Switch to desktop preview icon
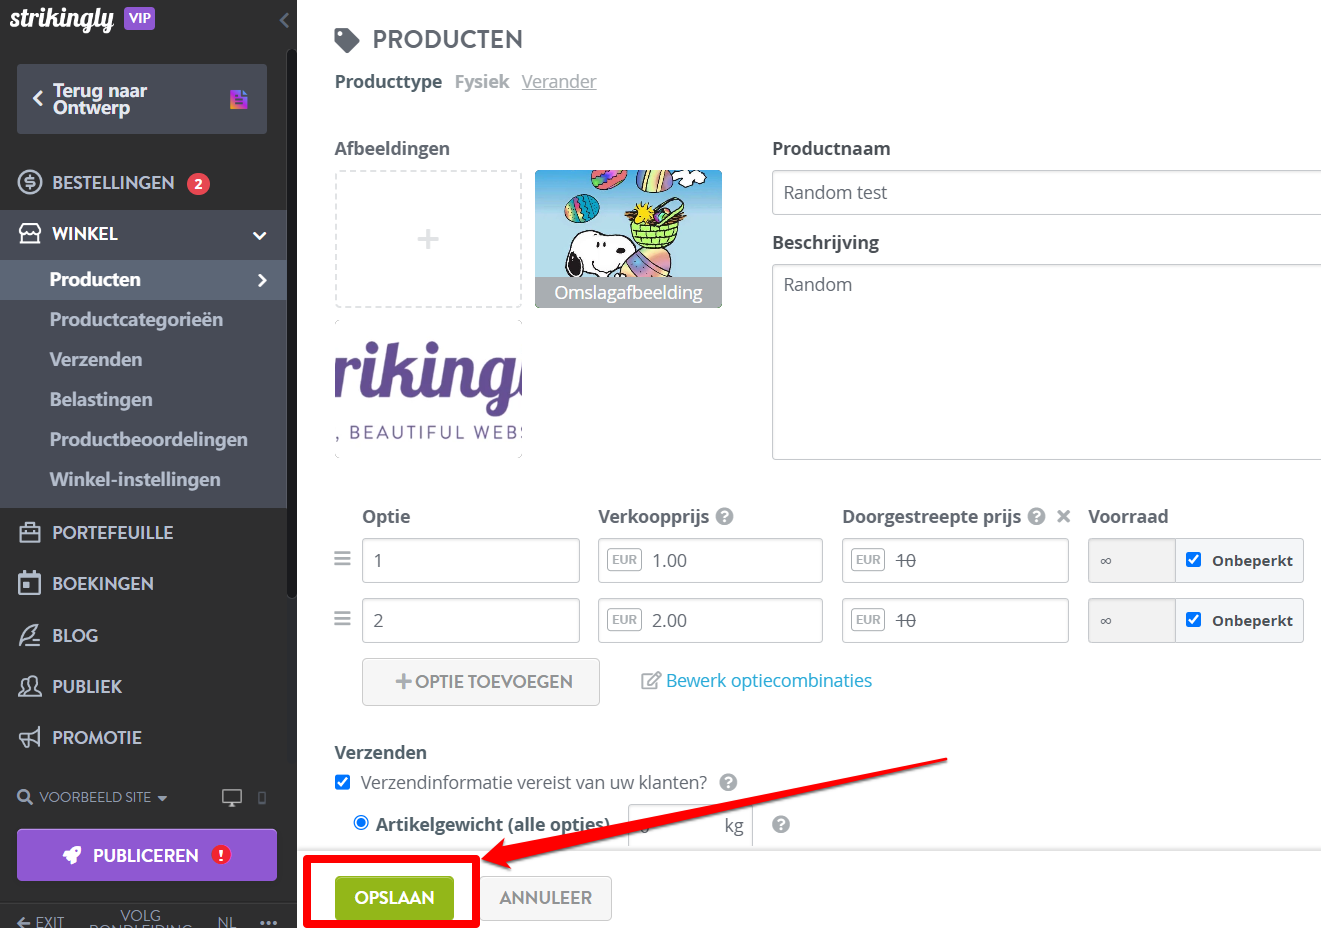This screenshot has width=1321, height=928. 232,798
